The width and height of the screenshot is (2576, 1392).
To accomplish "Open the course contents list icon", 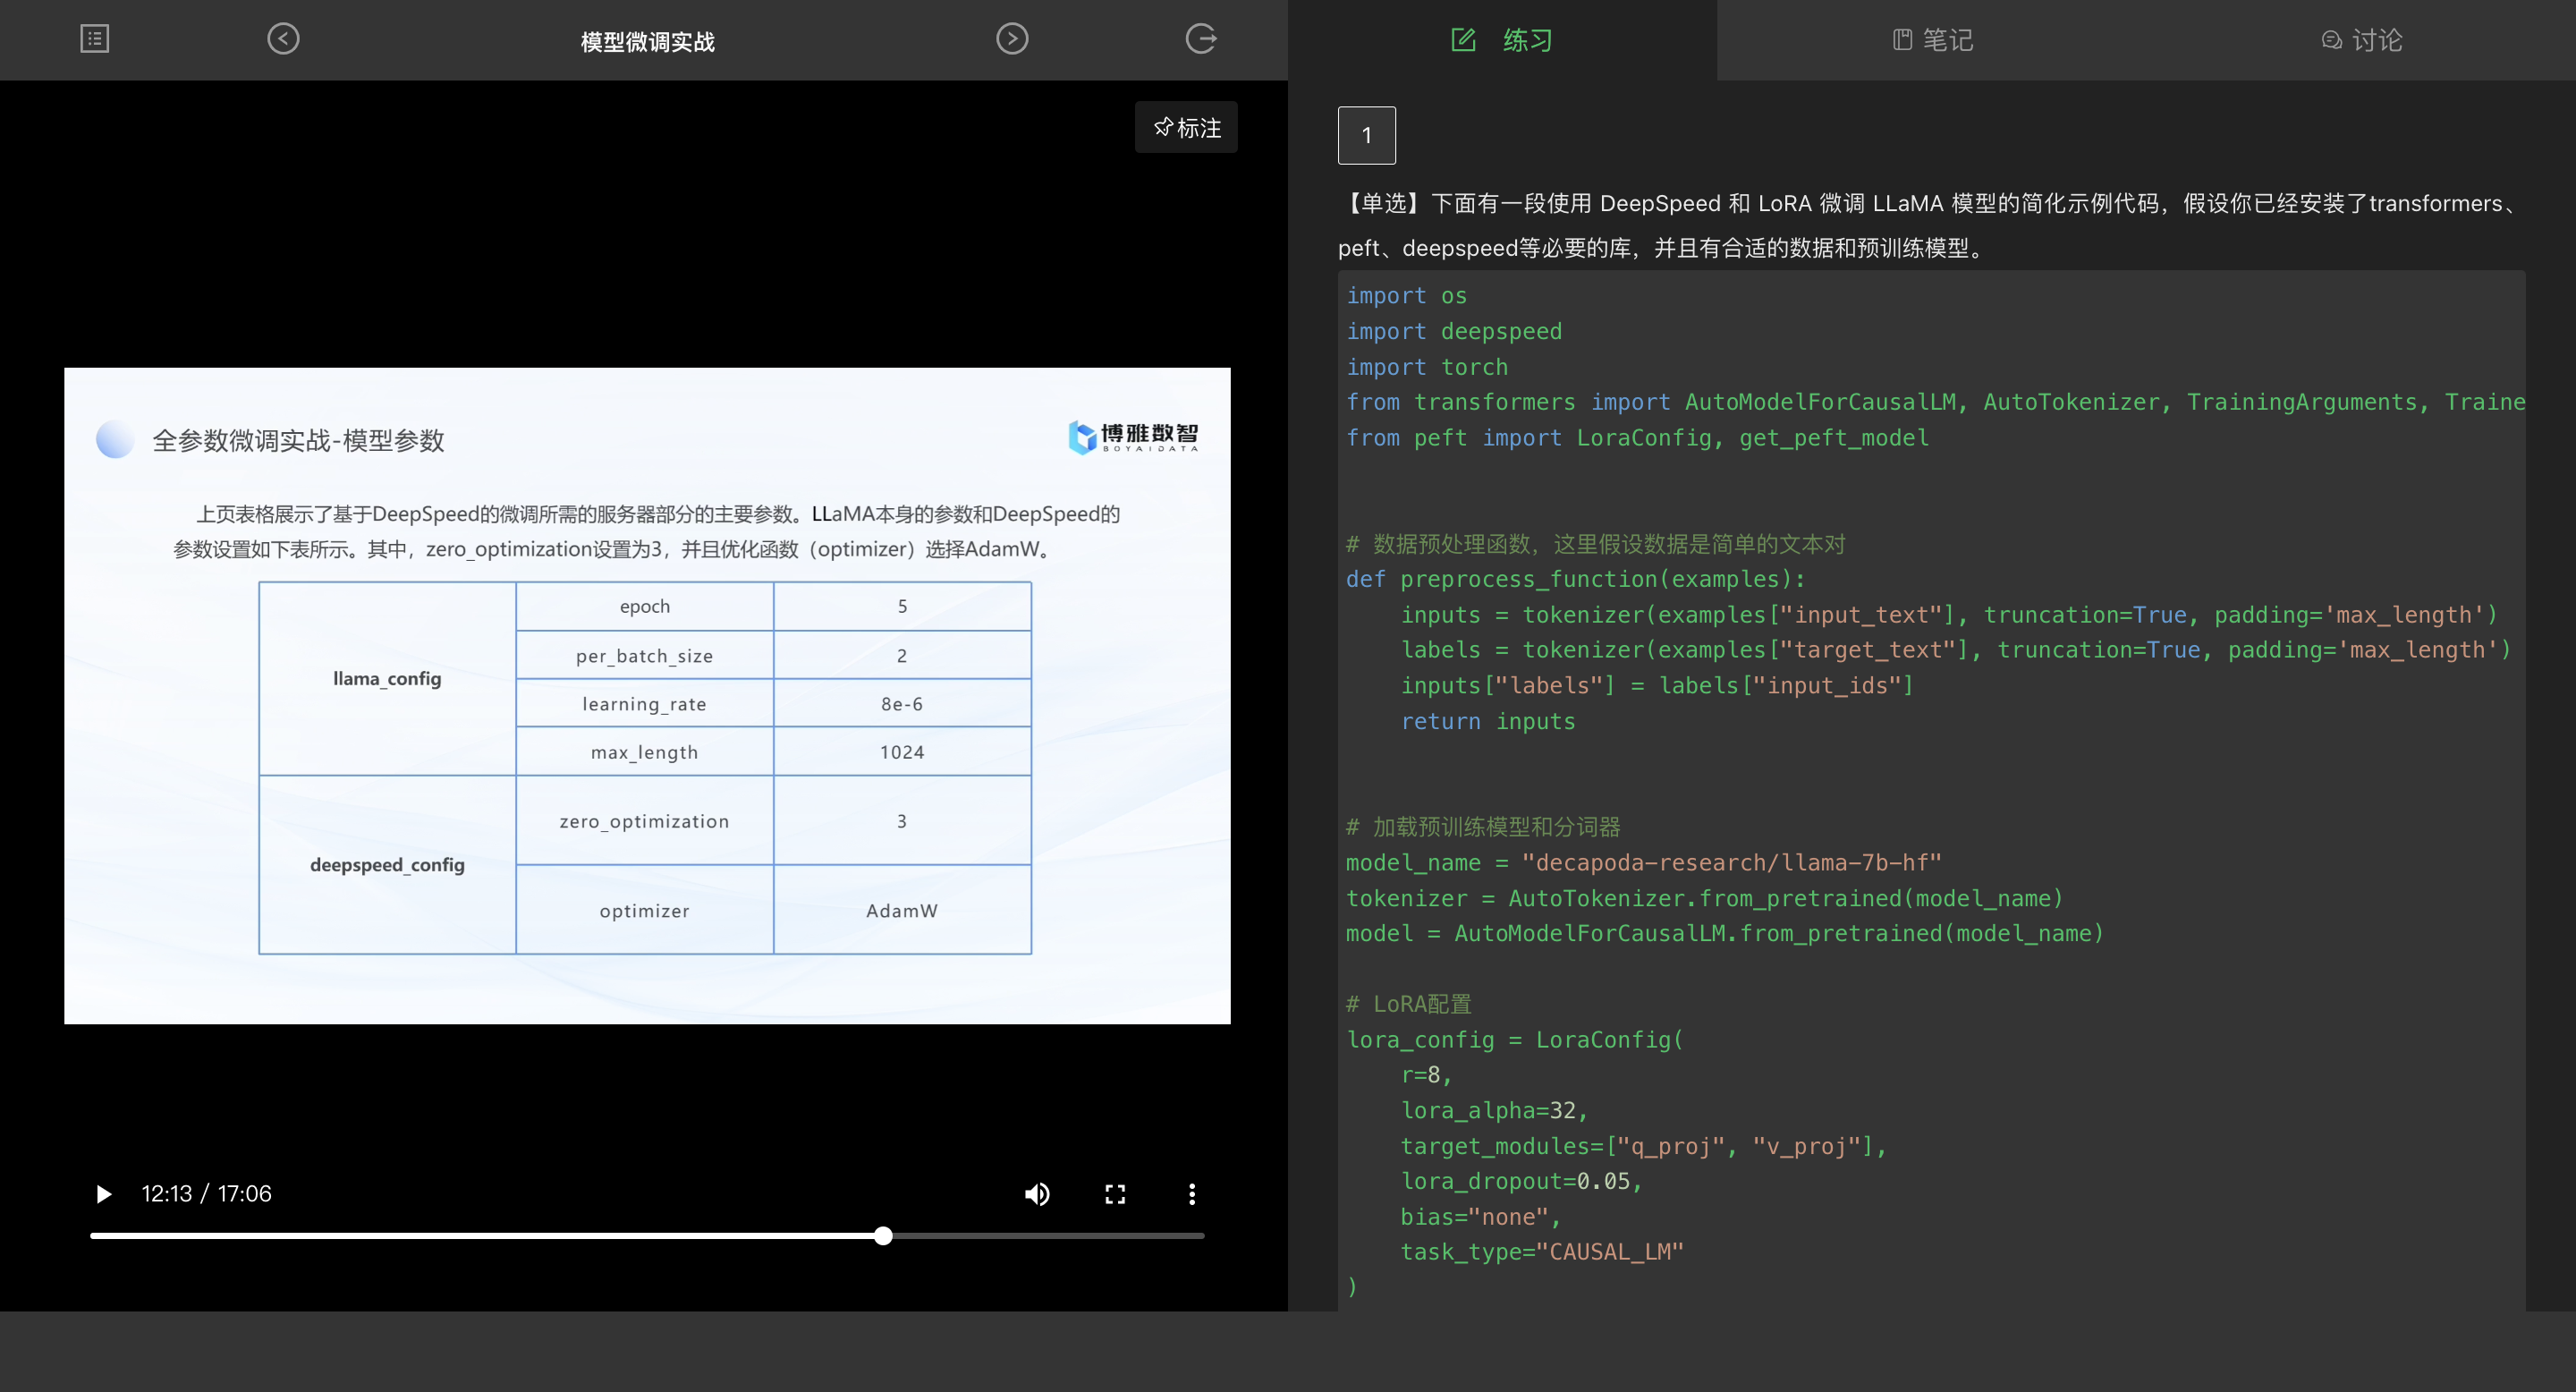I will (x=94, y=39).
